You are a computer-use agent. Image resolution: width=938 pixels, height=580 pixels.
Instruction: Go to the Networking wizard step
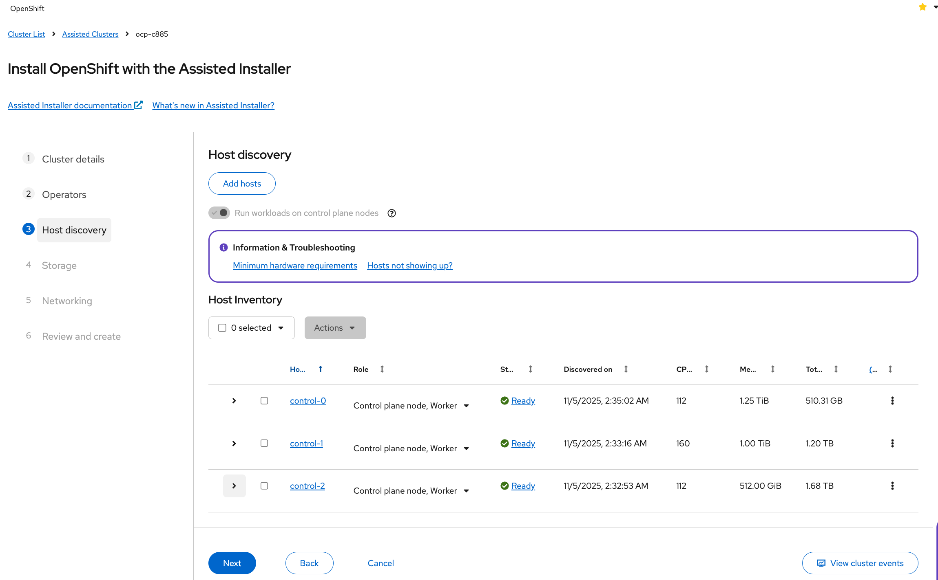(65, 300)
